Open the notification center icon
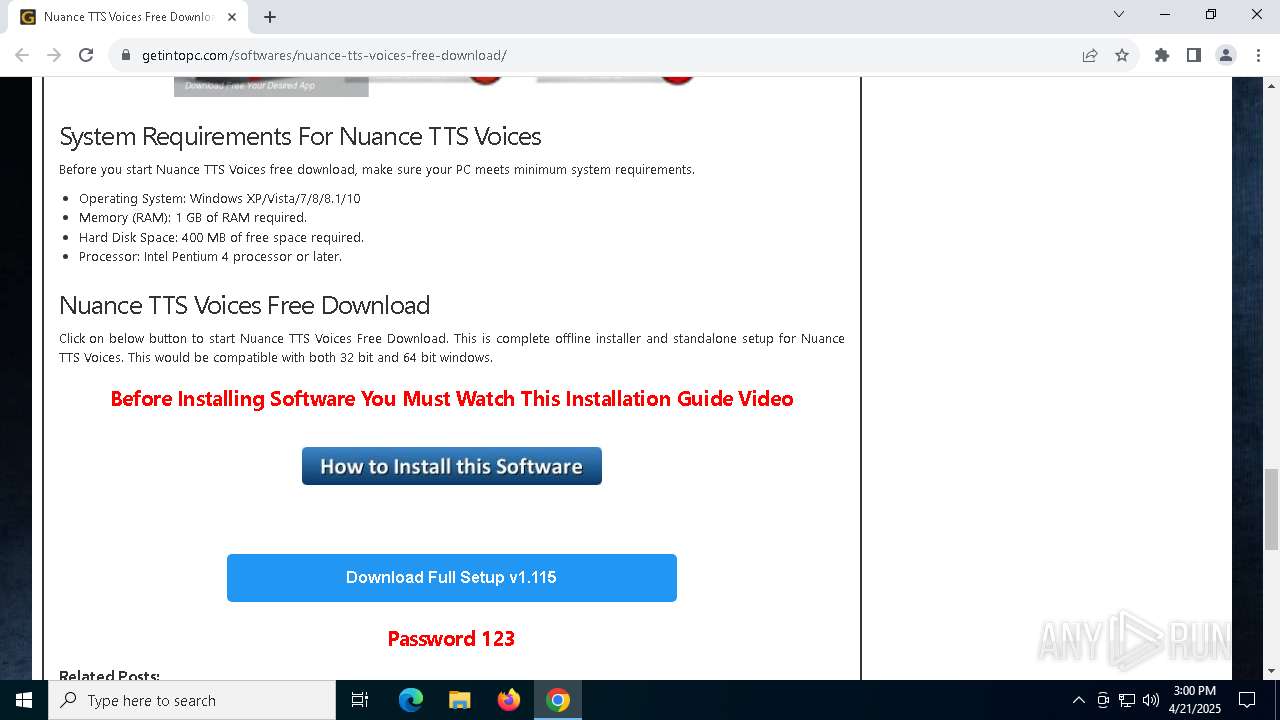Viewport: 1280px width, 720px height. (x=1248, y=700)
